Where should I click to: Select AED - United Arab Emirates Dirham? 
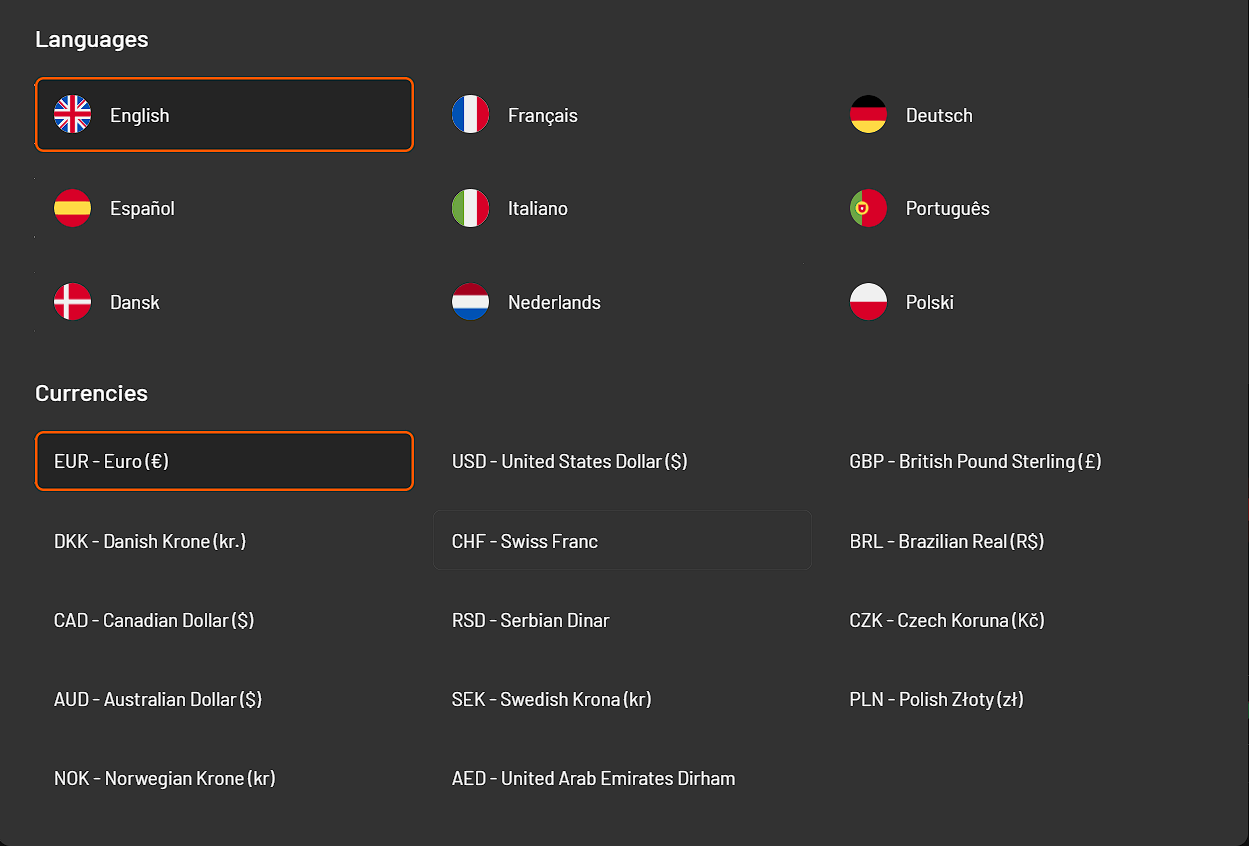[x=593, y=778]
